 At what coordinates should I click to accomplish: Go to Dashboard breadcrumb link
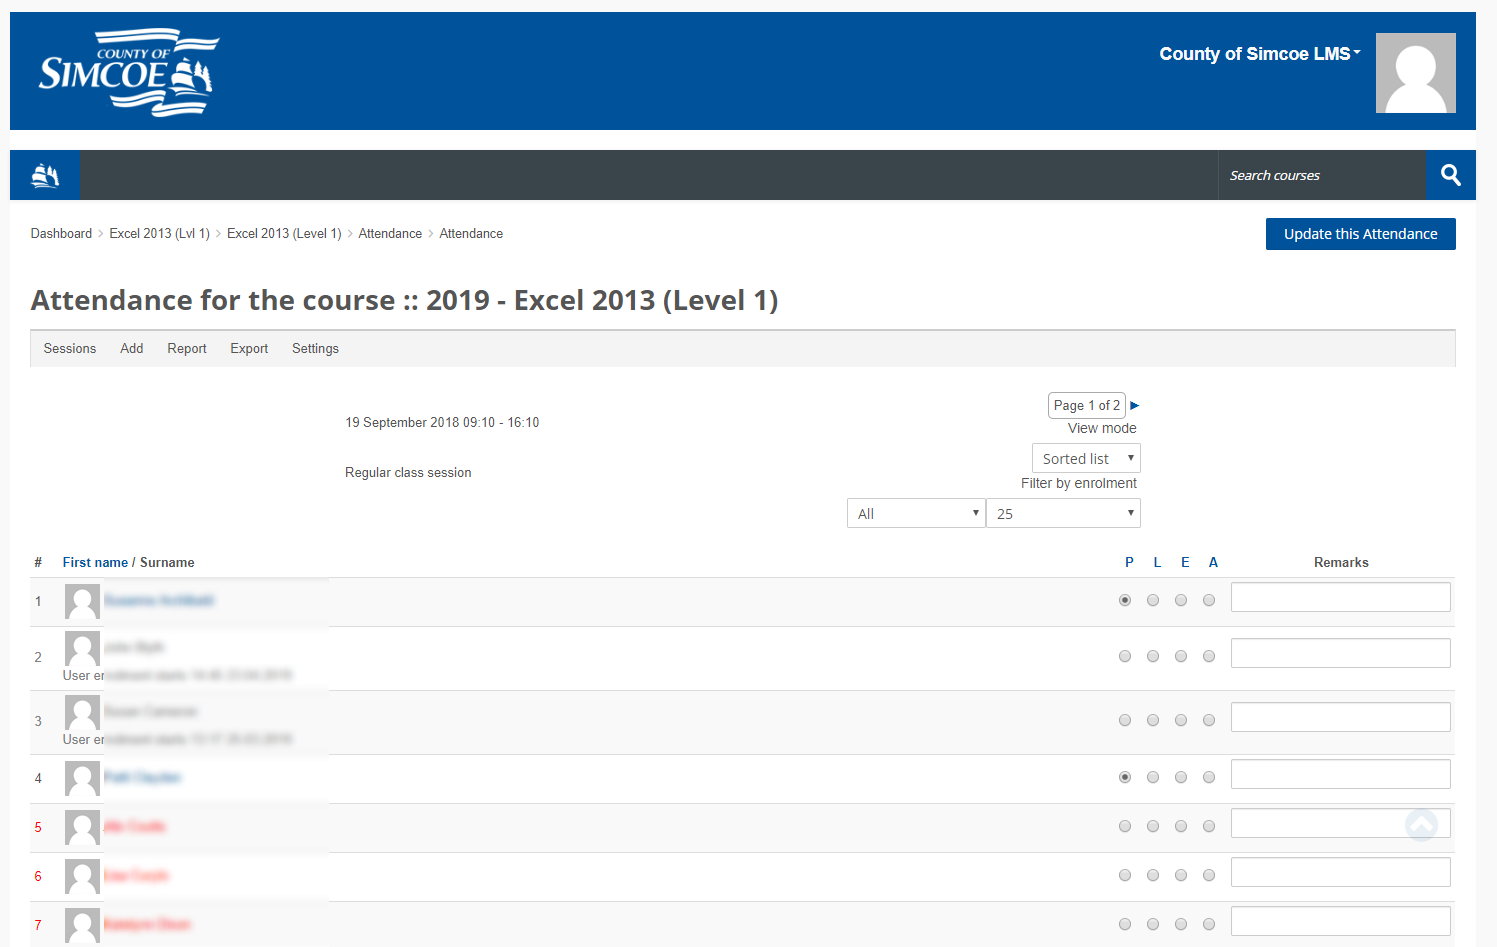[x=61, y=233]
